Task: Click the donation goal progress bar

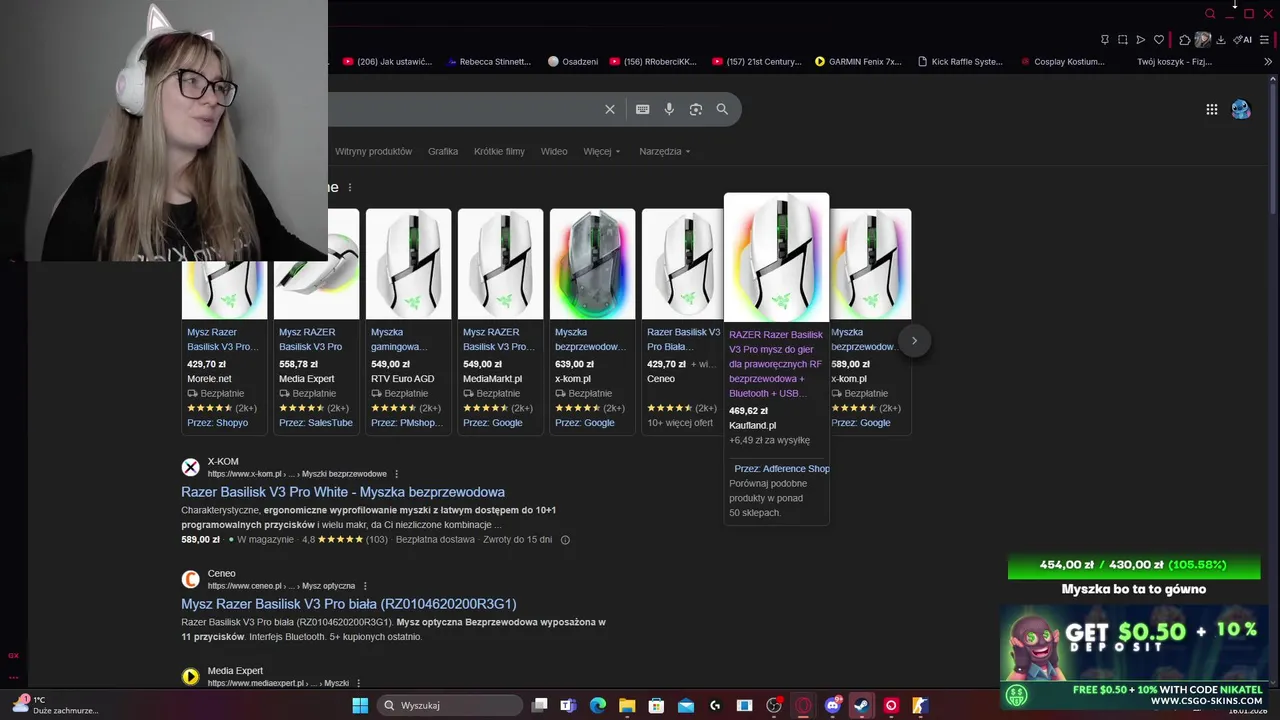Action: pos(1133,565)
